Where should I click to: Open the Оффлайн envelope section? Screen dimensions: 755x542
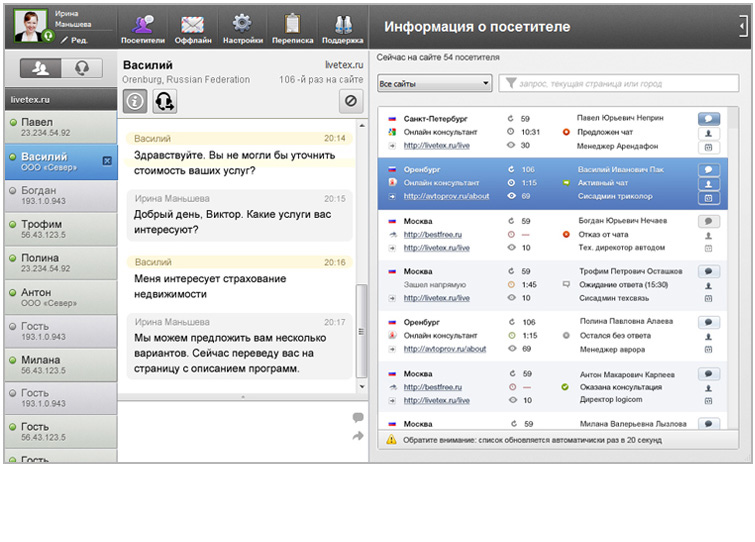(x=193, y=27)
